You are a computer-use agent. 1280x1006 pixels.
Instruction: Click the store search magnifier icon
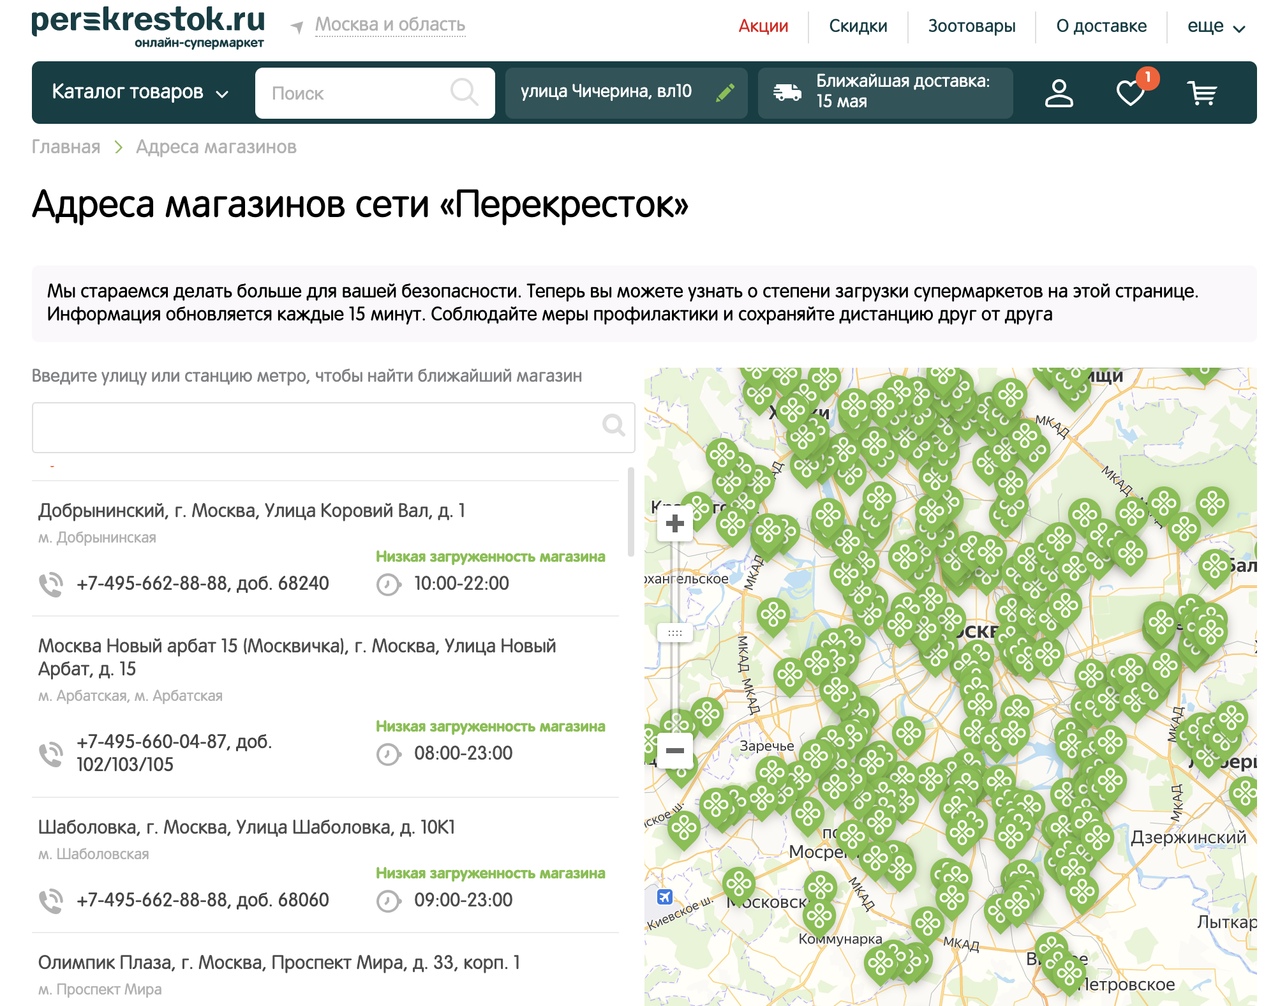coord(614,426)
